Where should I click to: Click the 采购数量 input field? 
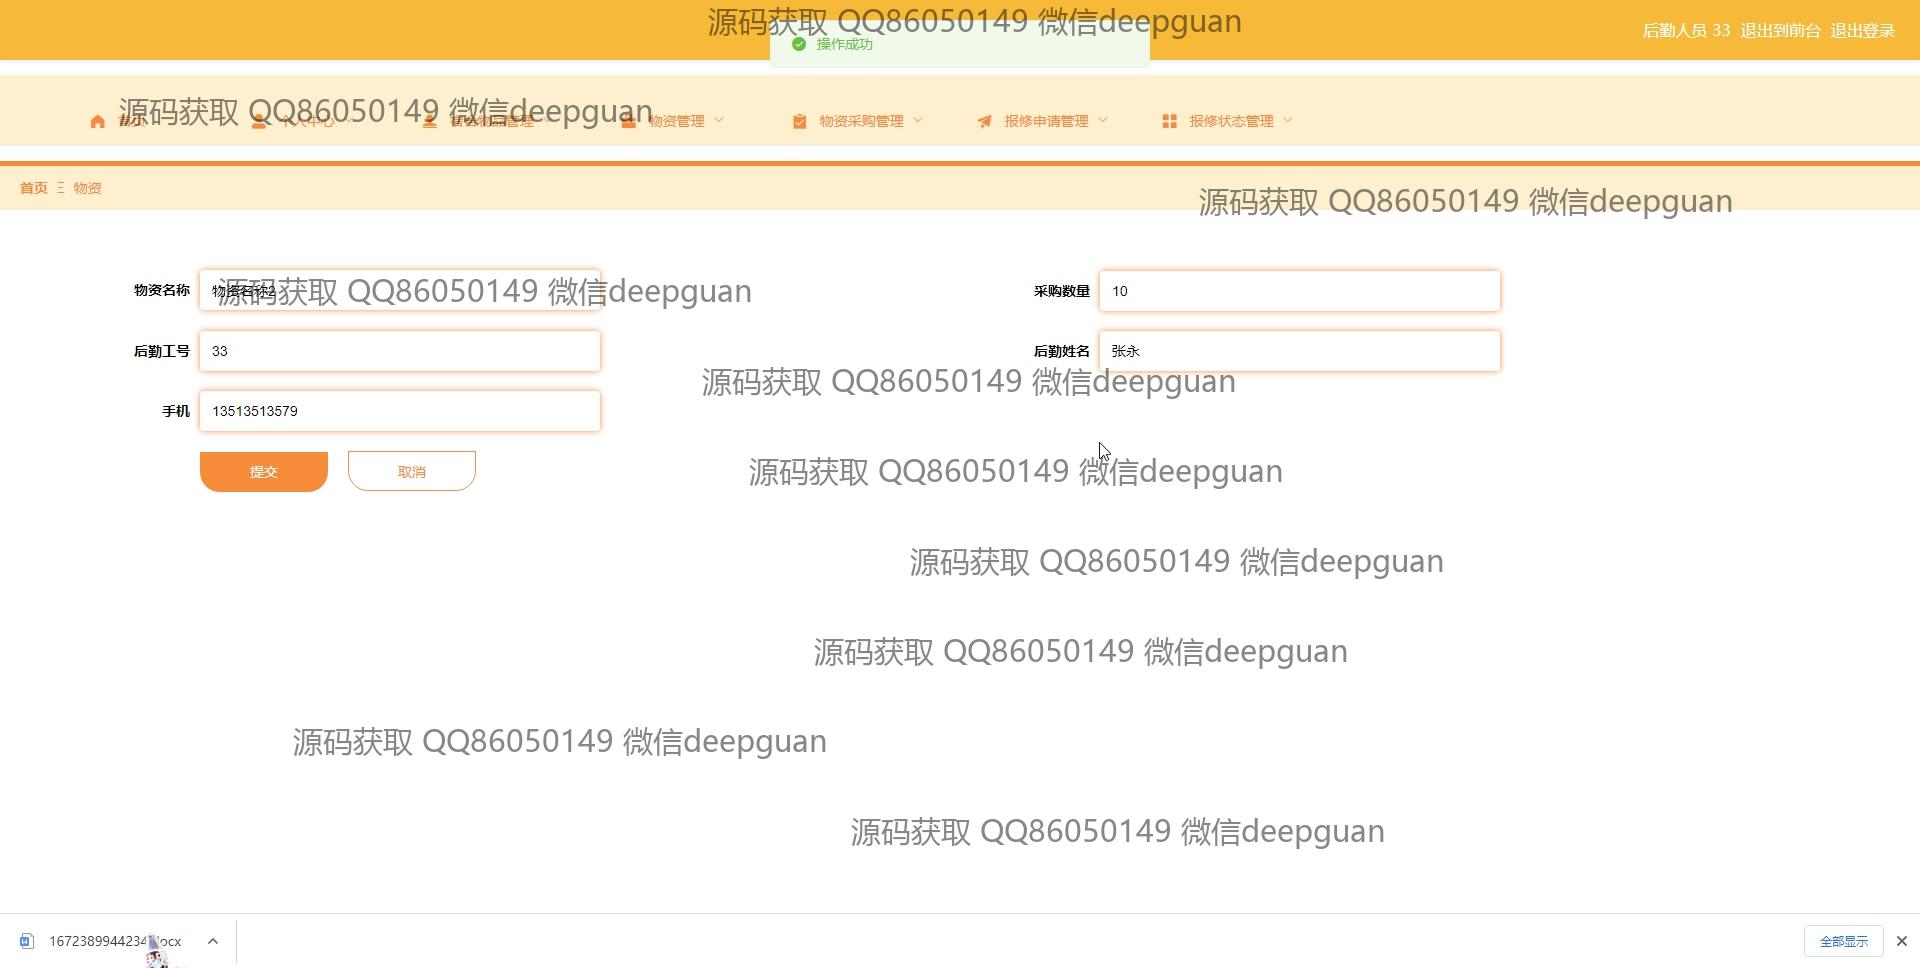pyautogui.click(x=1299, y=291)
